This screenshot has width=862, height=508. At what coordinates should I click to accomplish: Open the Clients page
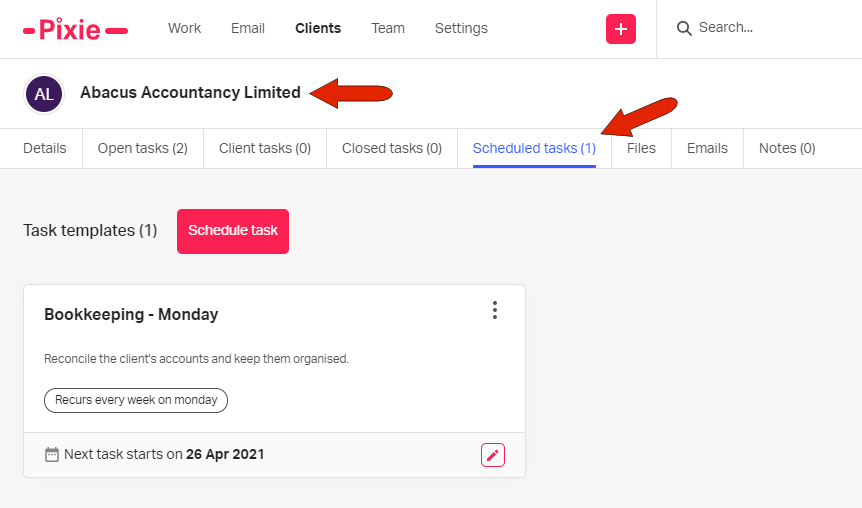point(318,28)
